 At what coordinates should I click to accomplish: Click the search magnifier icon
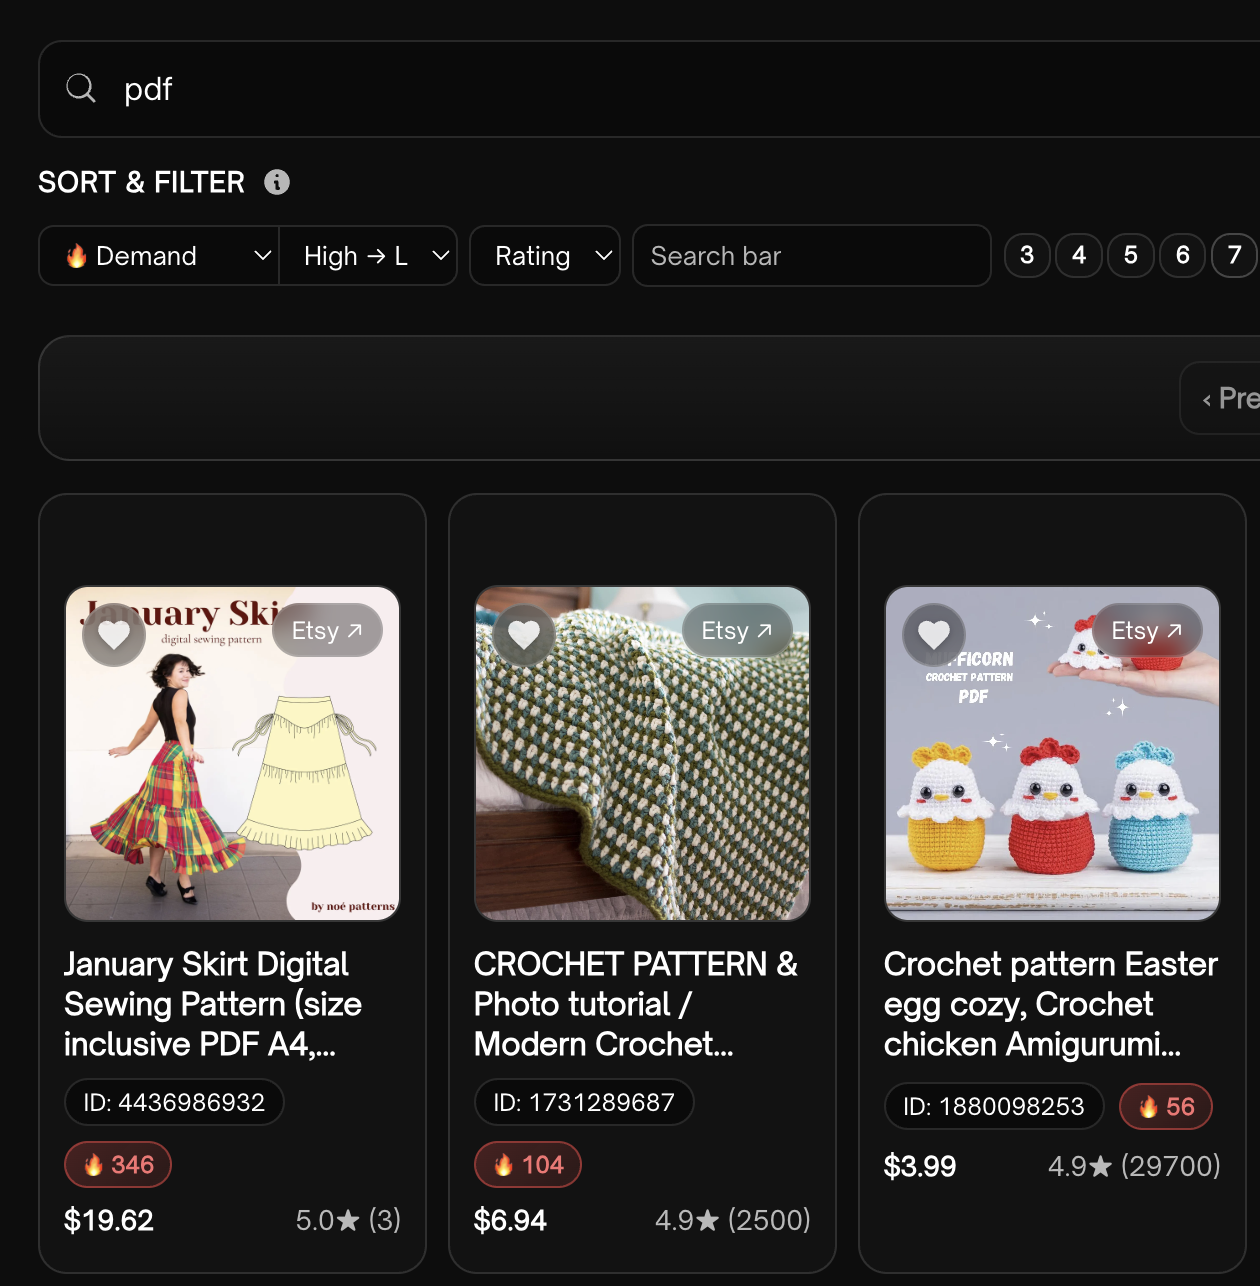click(81, 89)
